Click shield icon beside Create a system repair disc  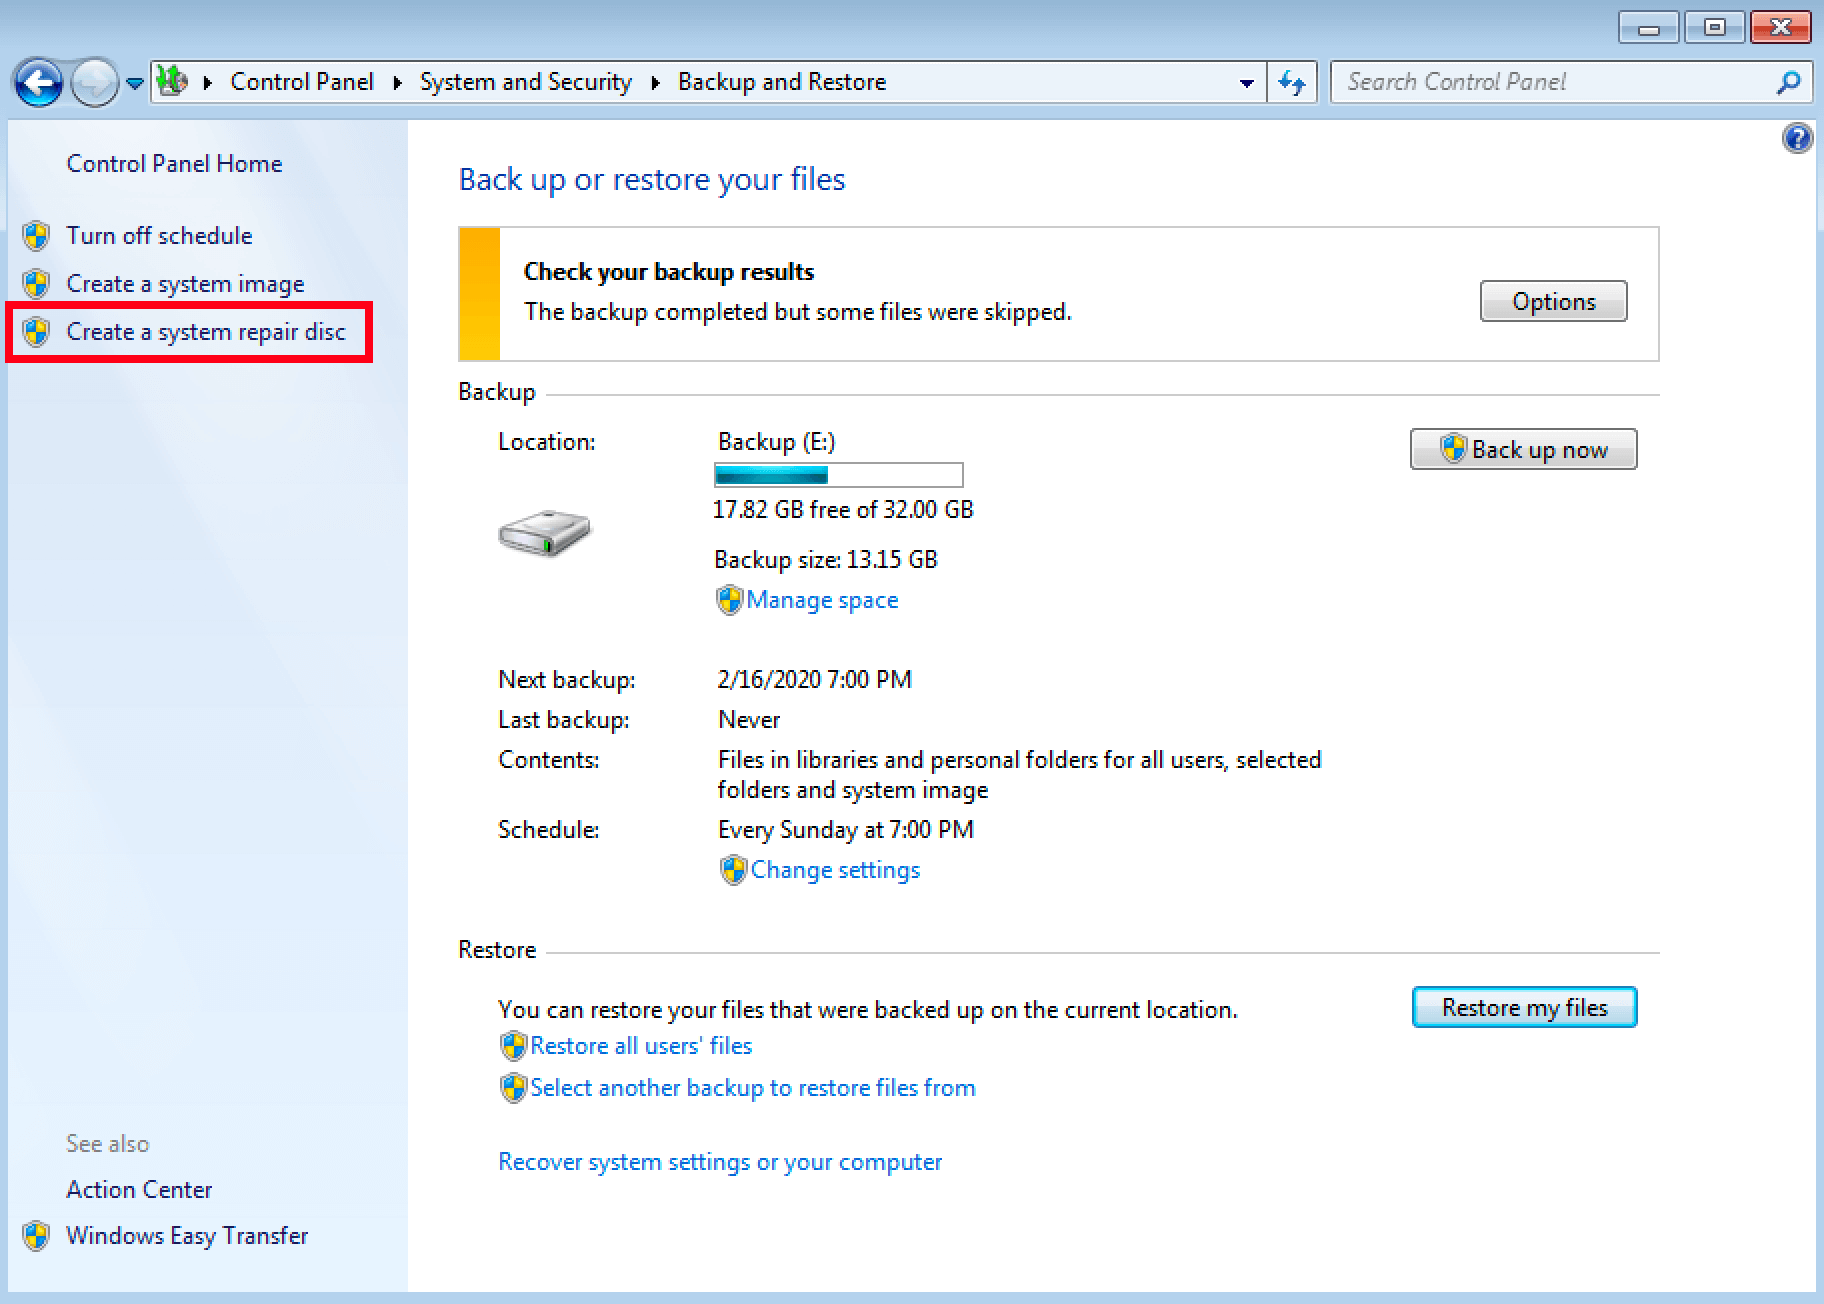coord(36,332)
